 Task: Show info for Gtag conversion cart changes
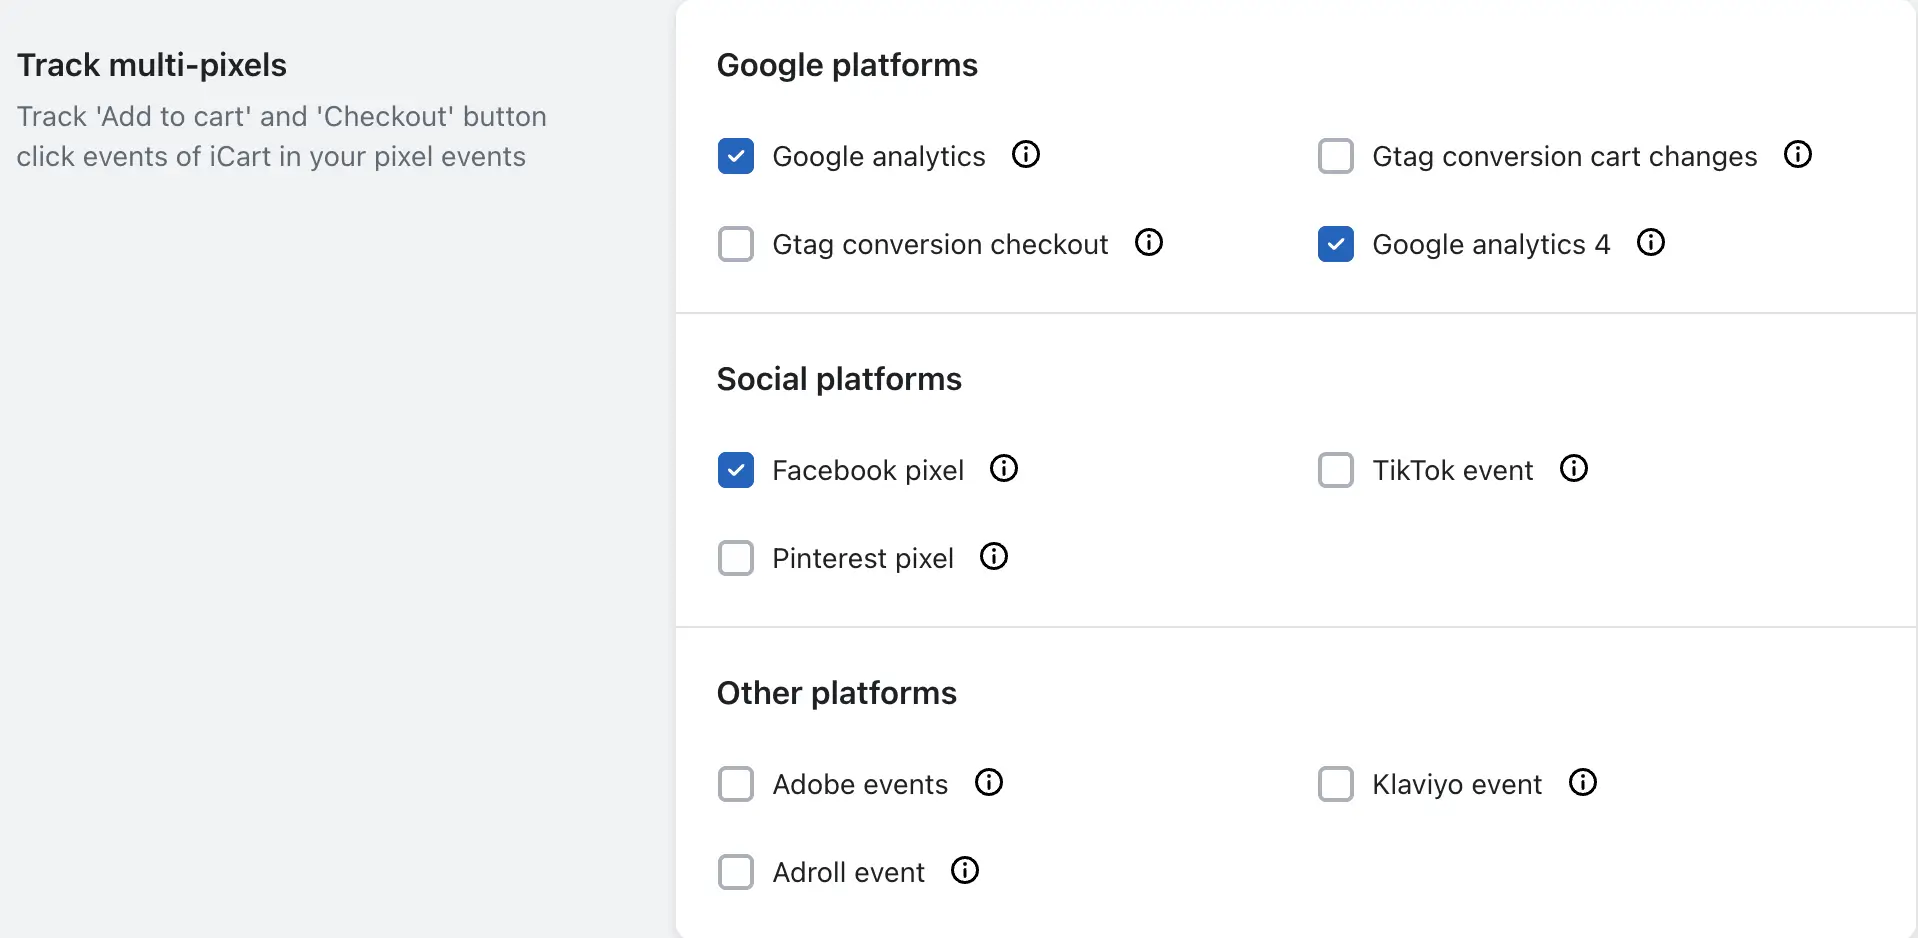(x=1798, y=155)
